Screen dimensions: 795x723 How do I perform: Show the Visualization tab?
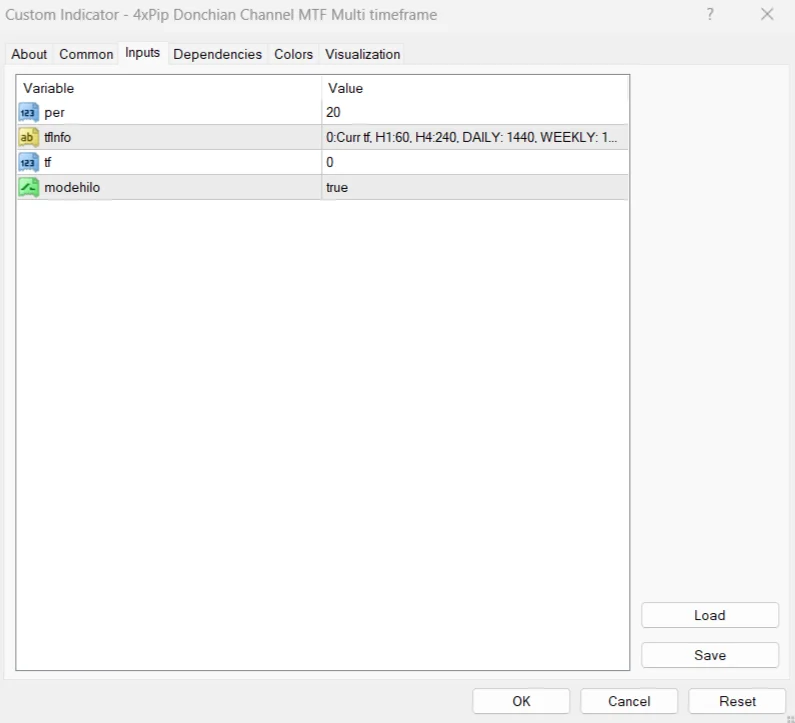click(363, 54)
